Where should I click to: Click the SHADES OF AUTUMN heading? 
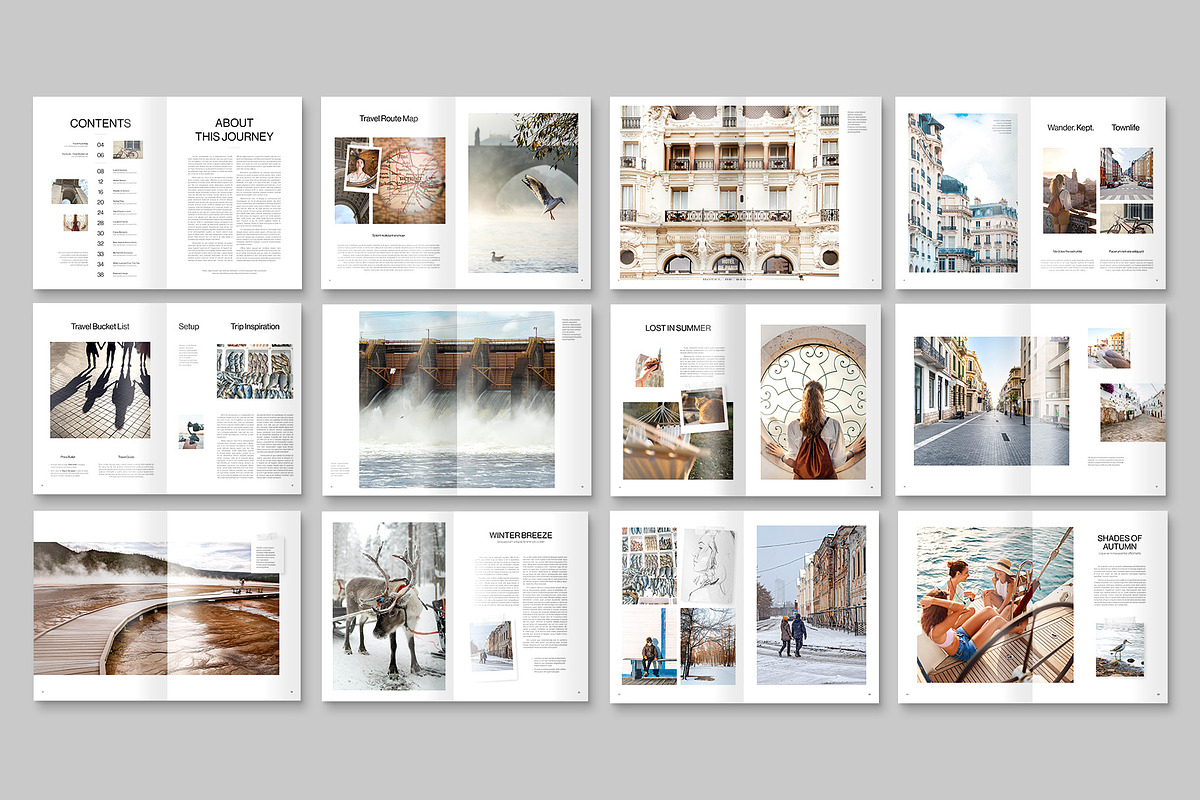pyautogui.click(x=1119, y=543)
